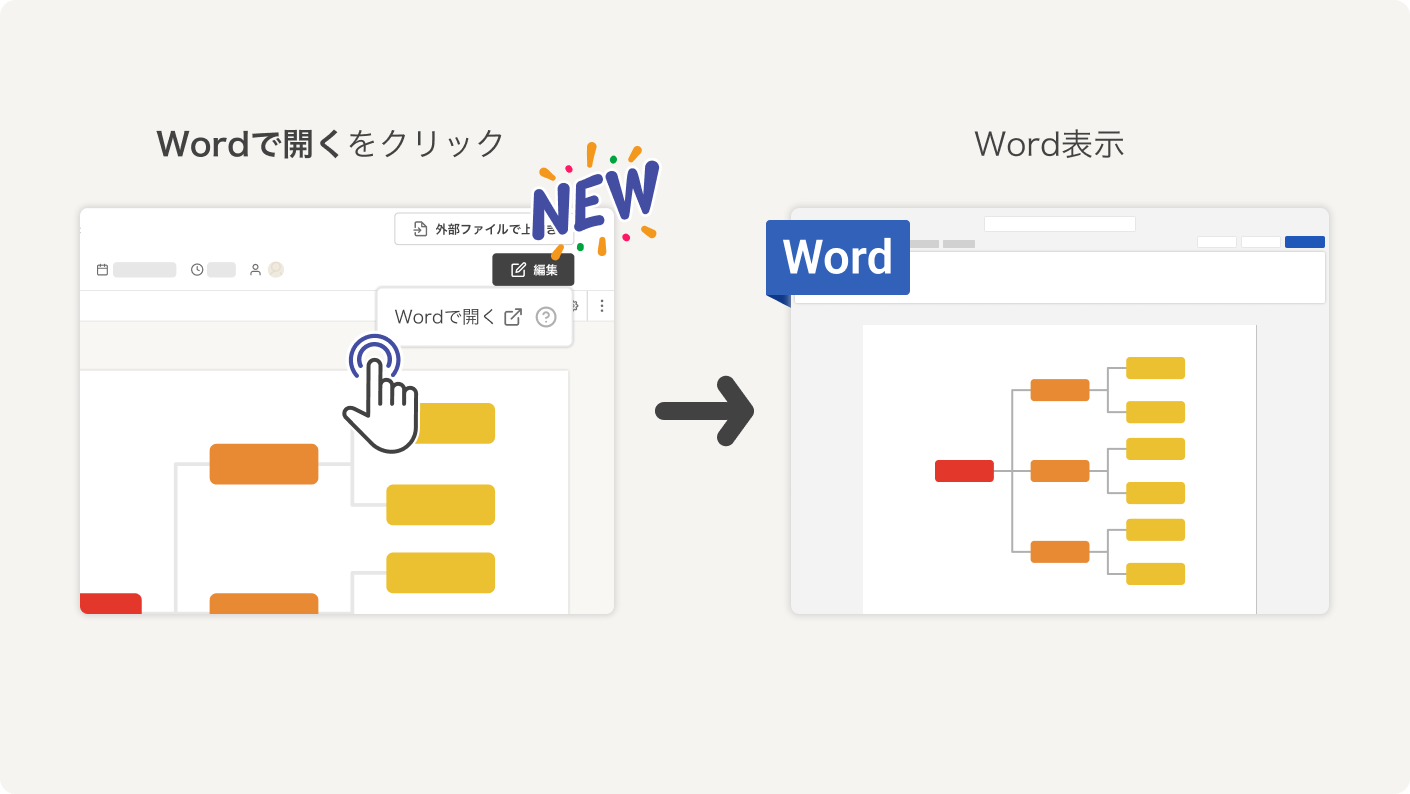Click the file import icon on 外部ファイルで上書き
Screen dimensions: 1410x794
click(x=420, y=229)
